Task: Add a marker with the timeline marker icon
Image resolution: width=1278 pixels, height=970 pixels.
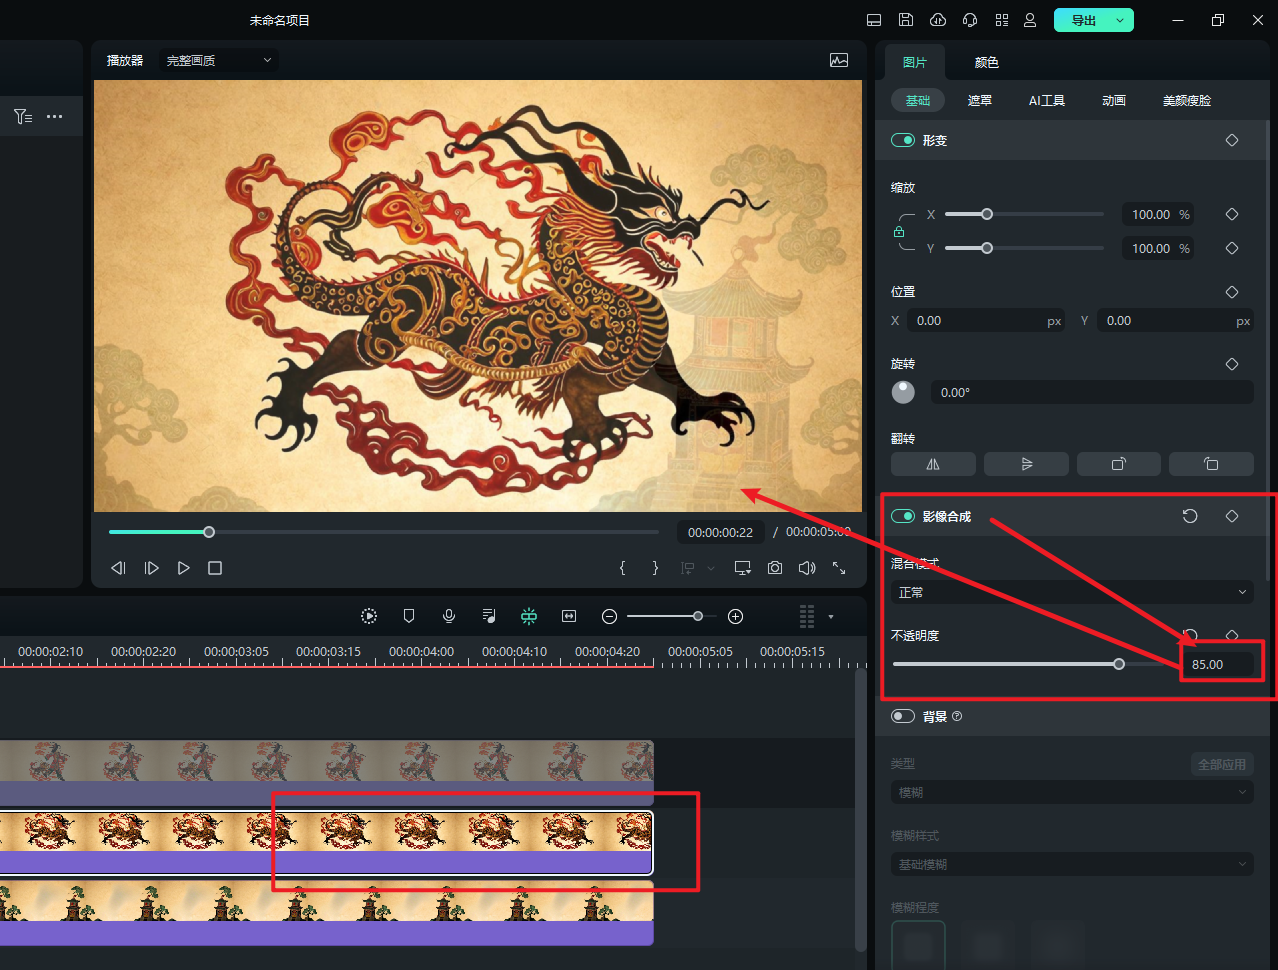Action: point(409,616)
